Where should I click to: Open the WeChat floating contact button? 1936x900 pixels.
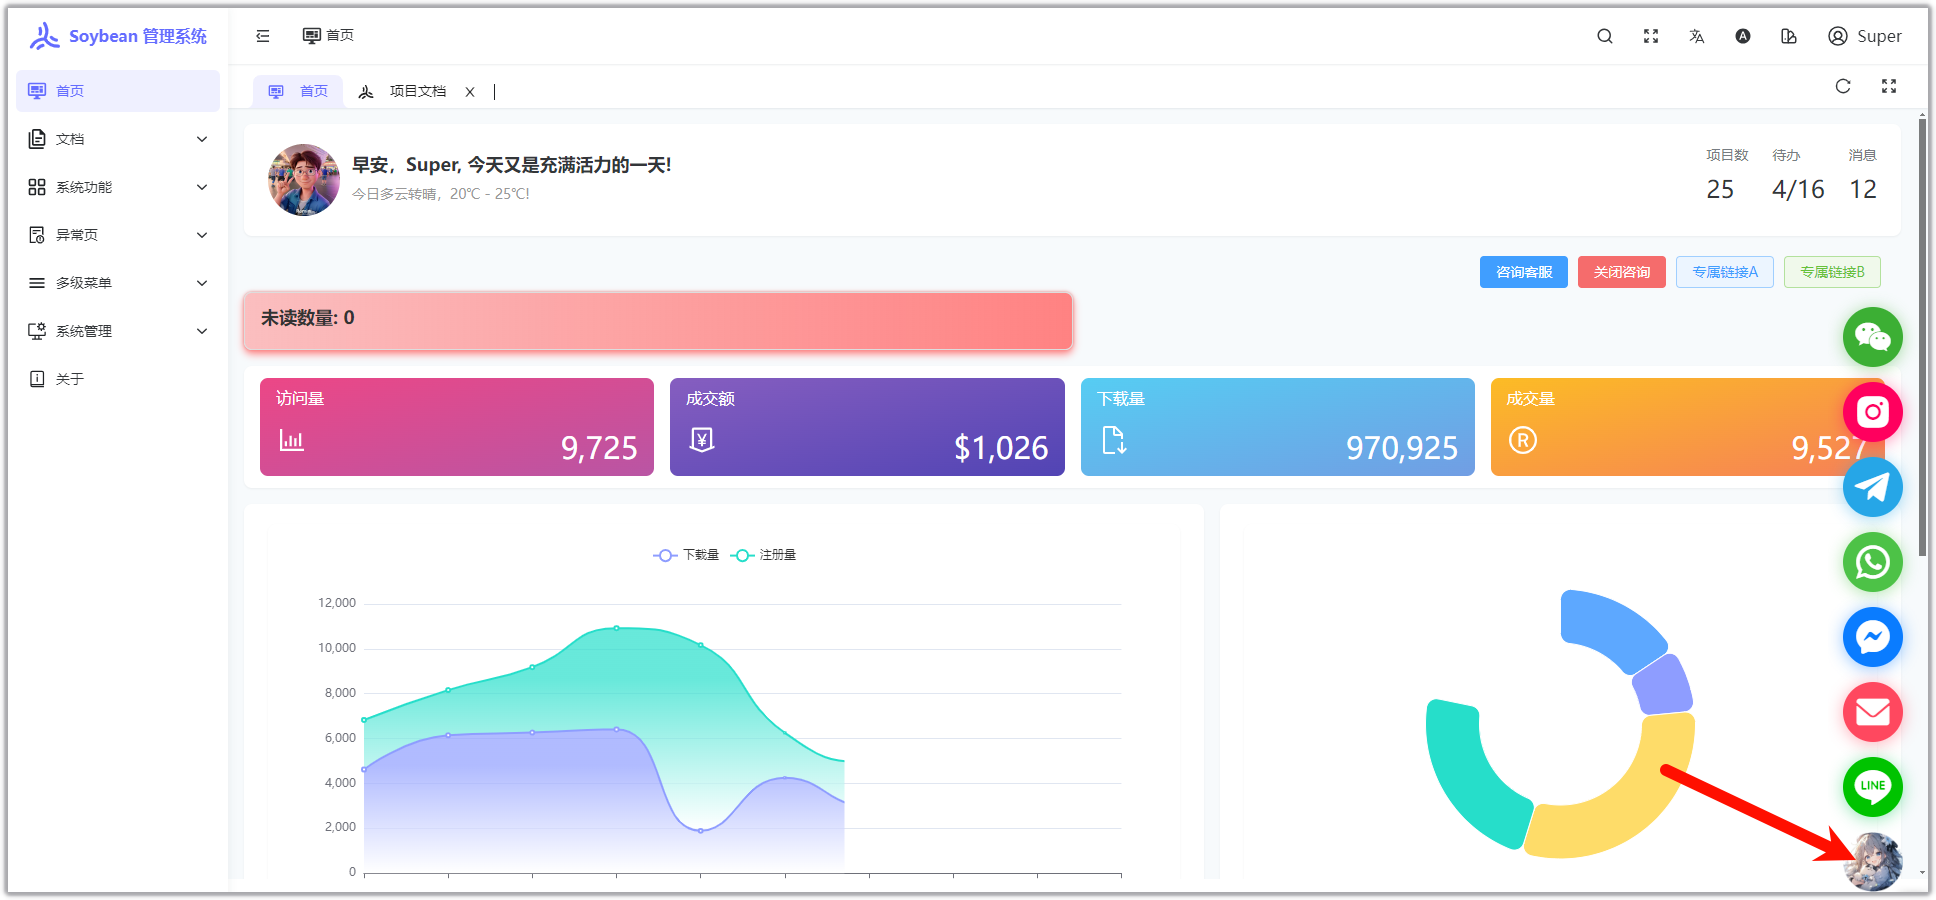[1872, 337]
